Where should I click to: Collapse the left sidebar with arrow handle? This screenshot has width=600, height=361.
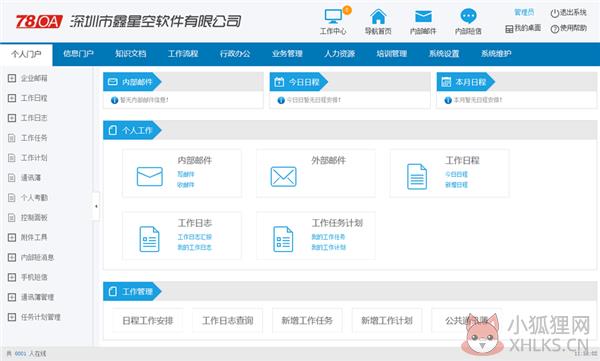[96, 206]
